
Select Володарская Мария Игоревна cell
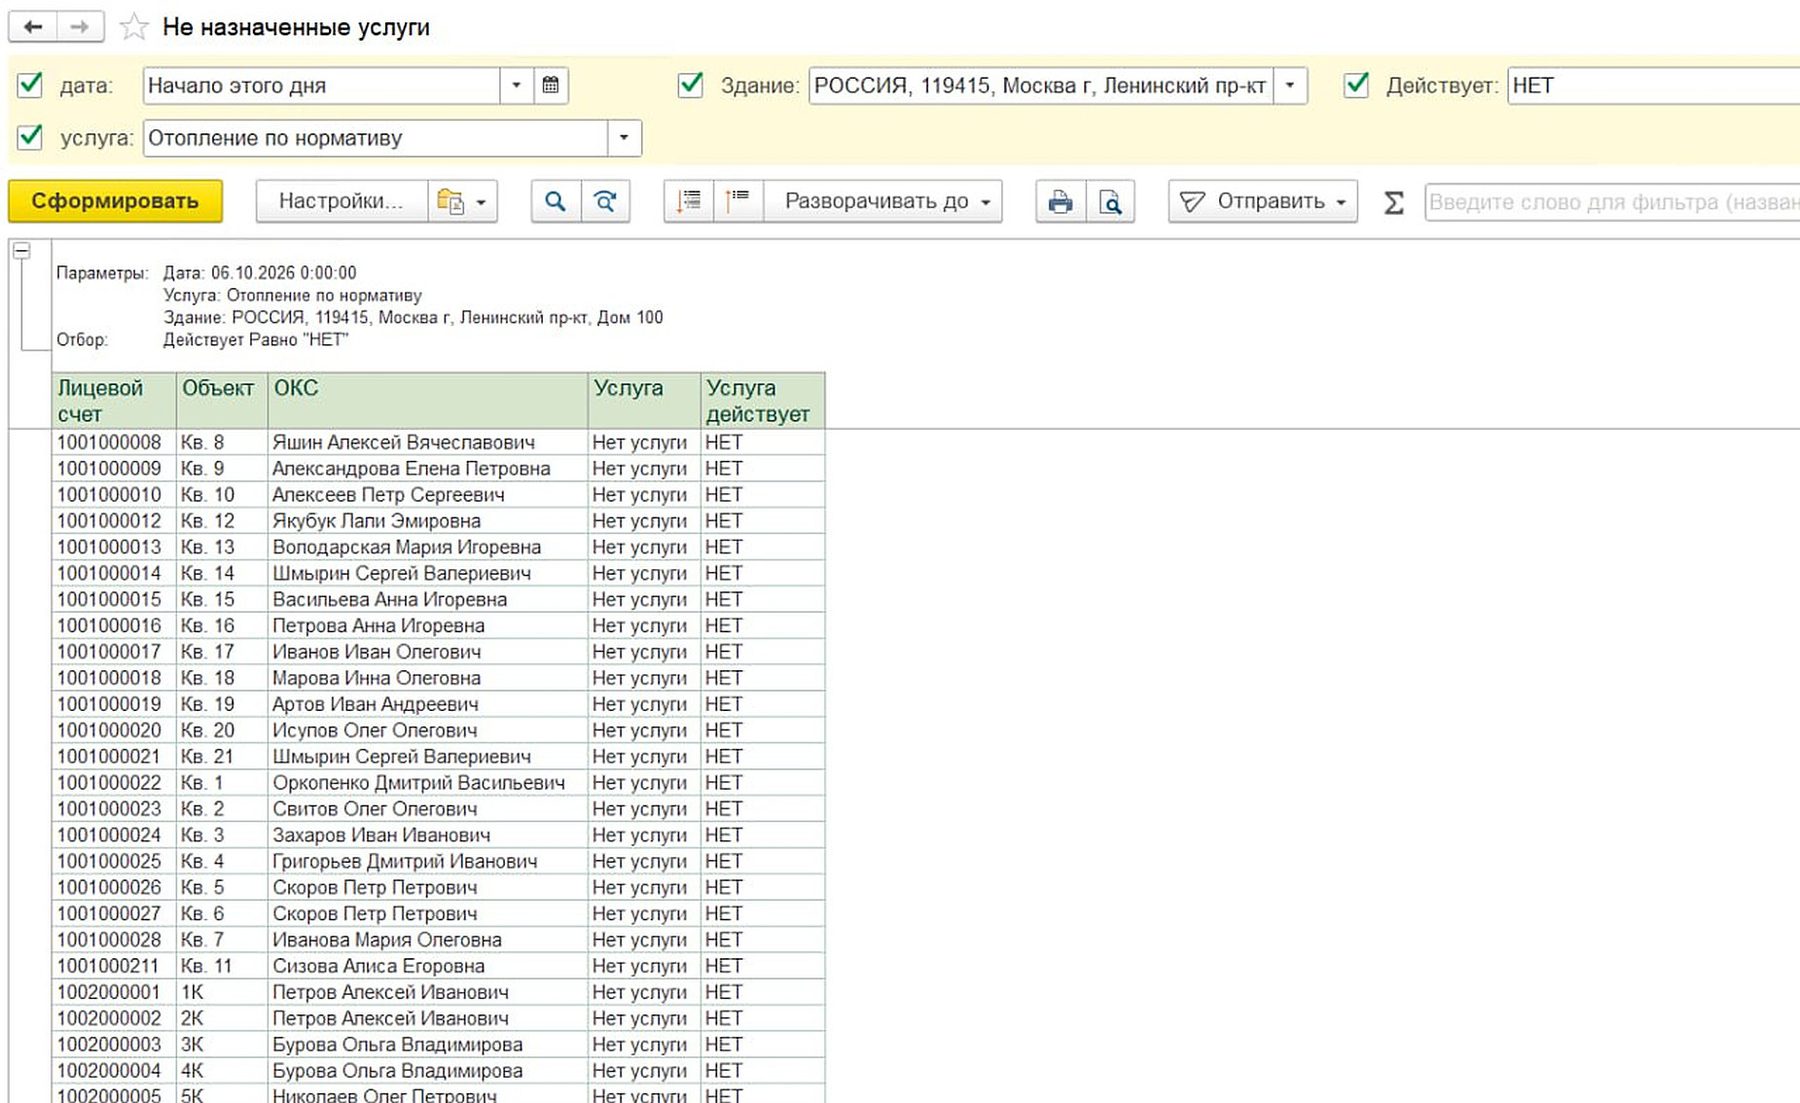[428, 547]
